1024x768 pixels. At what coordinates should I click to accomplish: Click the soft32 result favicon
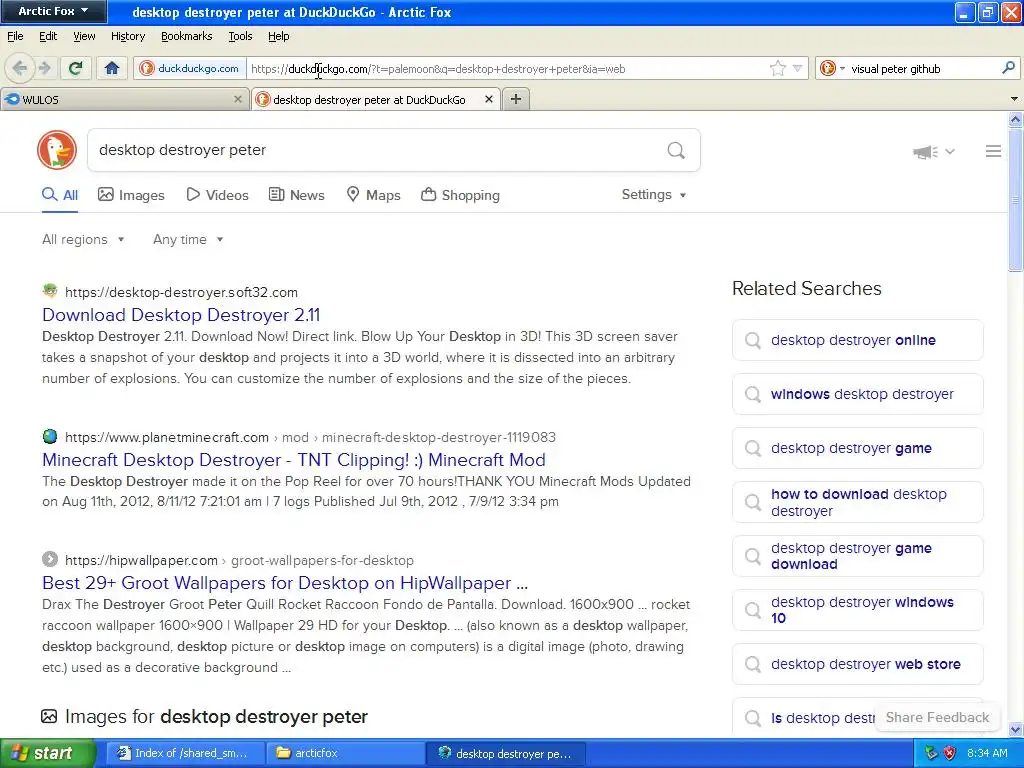[50, 291]
